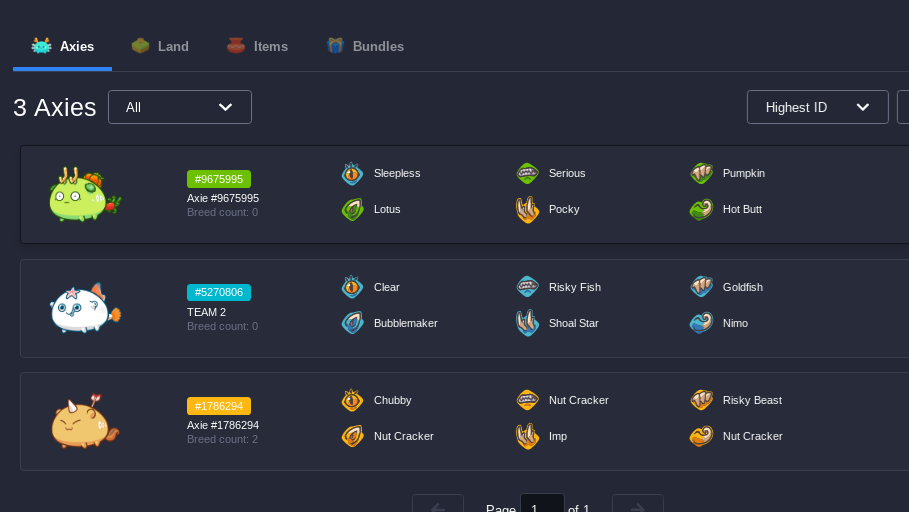The height and width of the screenshot is (512, 909).
Task: Click the Hot Butt tail icon
Action: [701, 209]
